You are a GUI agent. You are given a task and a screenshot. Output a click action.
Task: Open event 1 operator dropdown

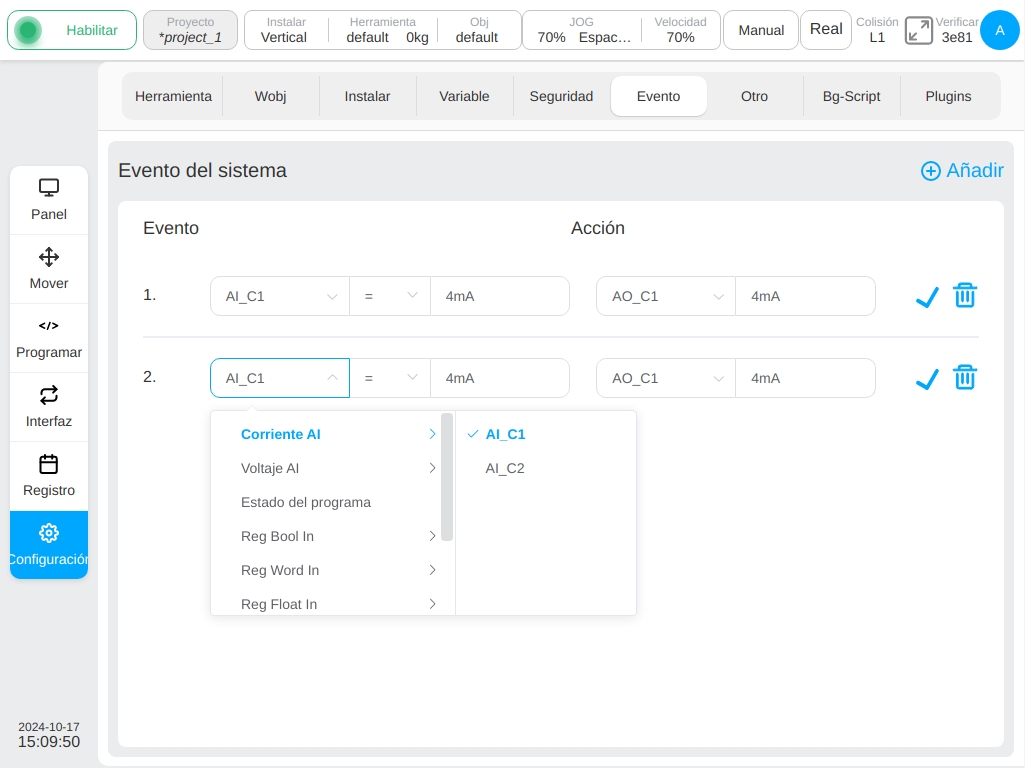point(390,296)
